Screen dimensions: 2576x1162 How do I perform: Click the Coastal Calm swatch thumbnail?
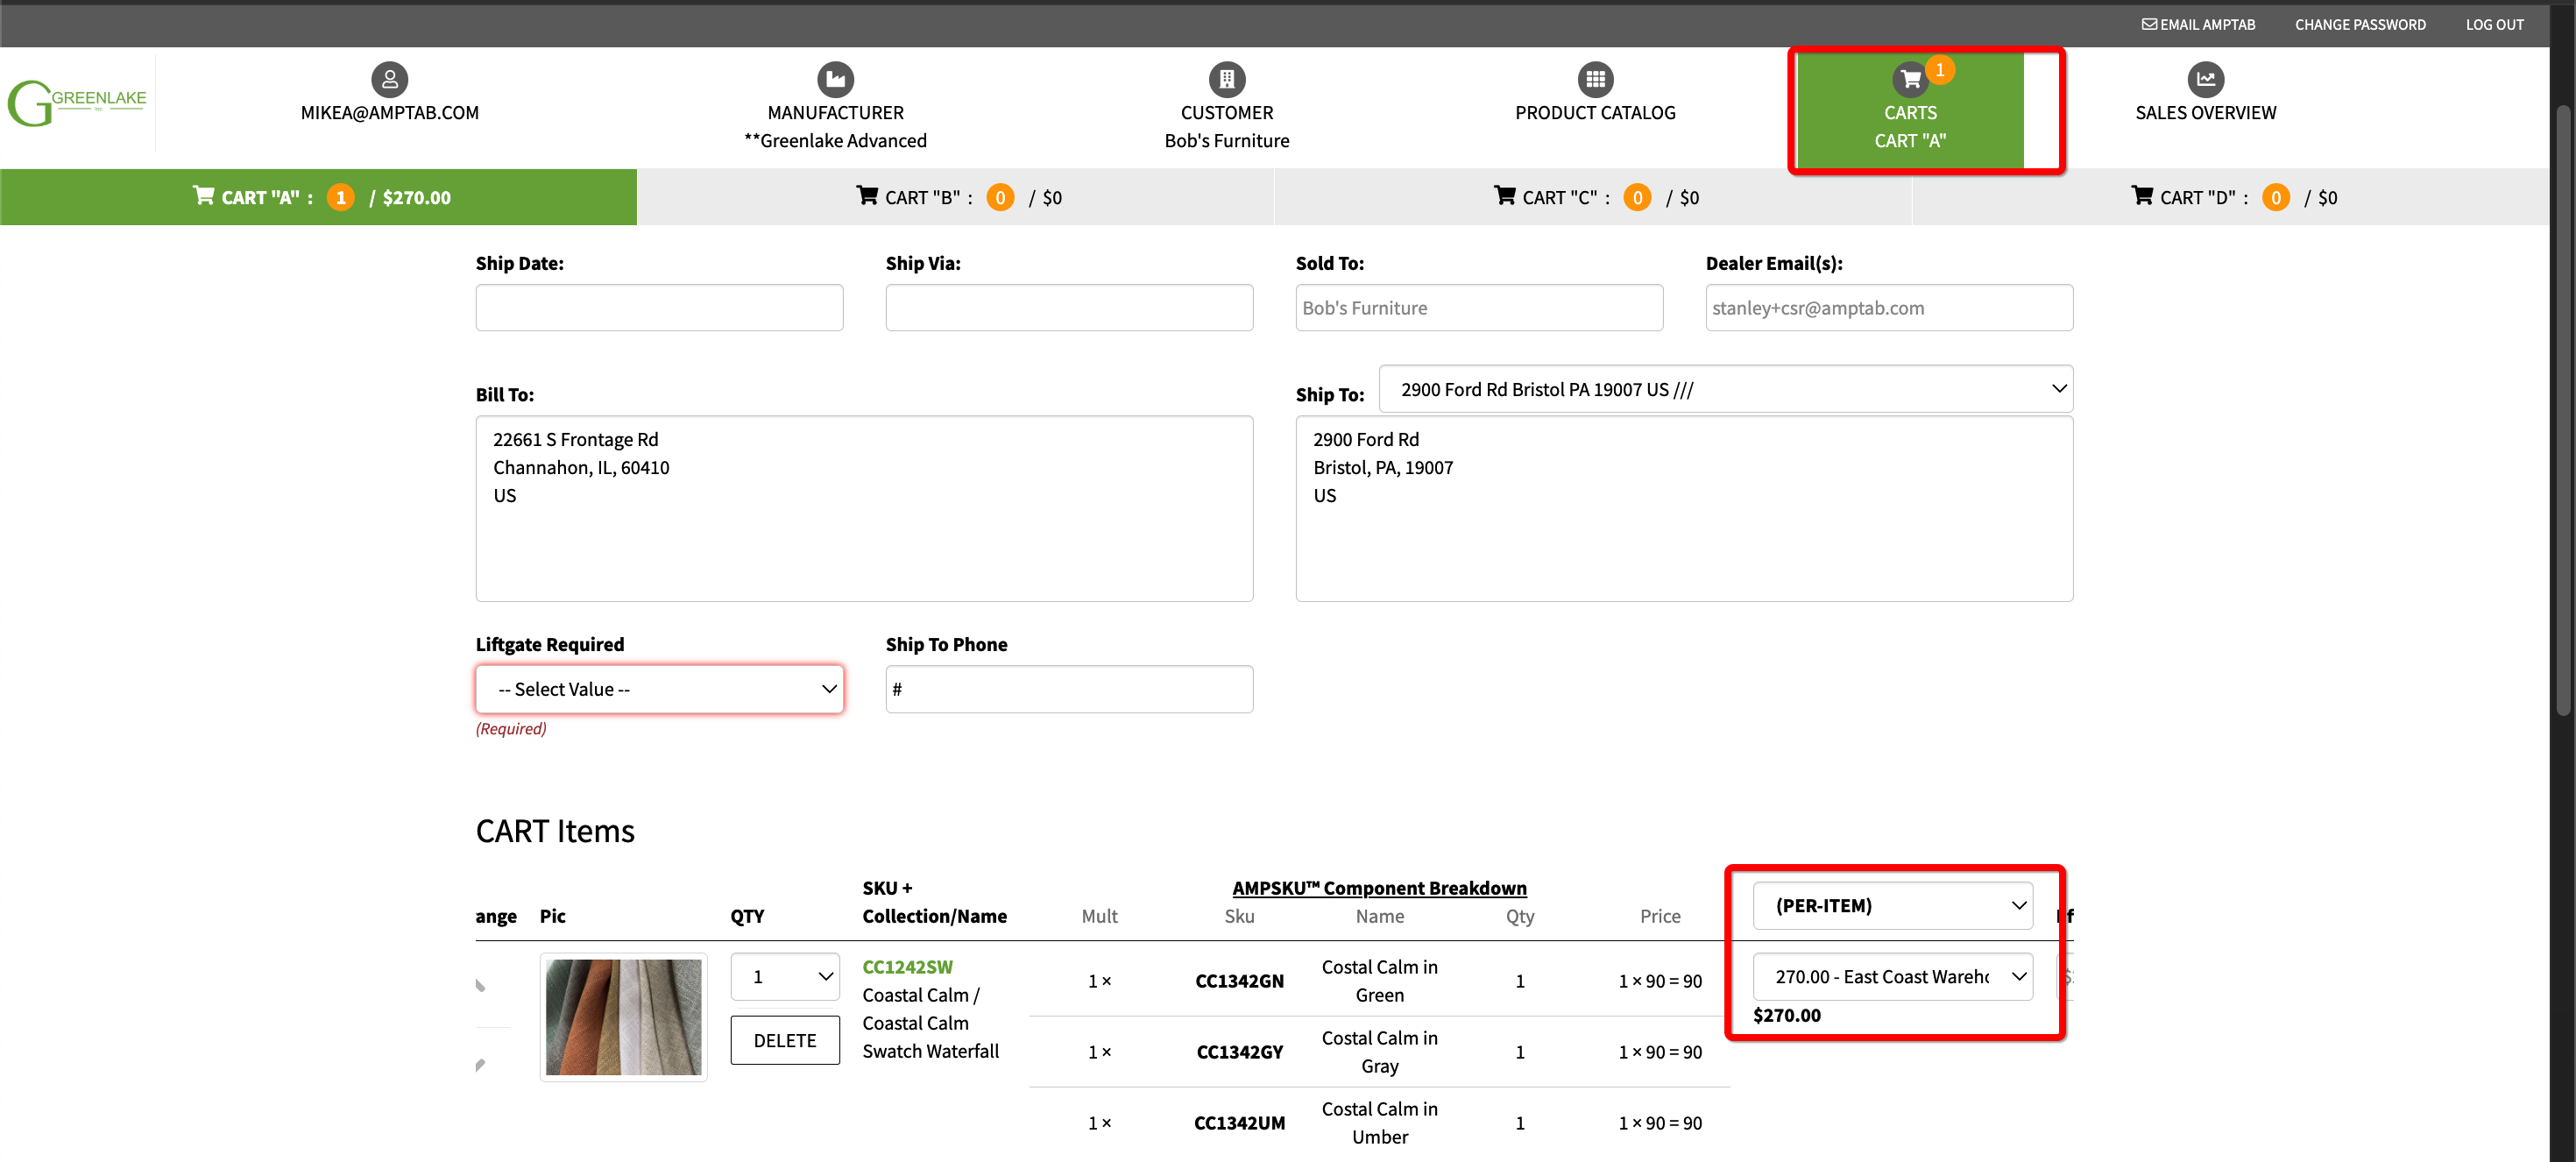click(623, 1016)
